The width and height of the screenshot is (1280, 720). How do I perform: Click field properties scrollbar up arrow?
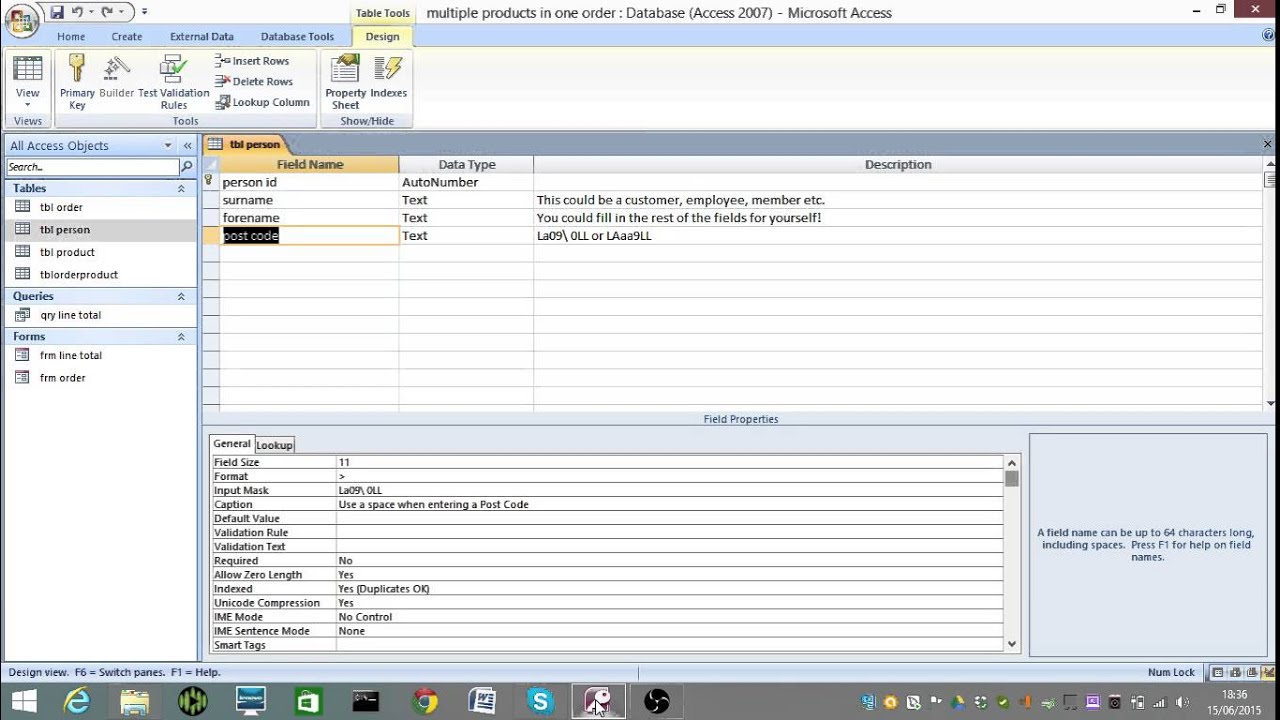(1012, 463)
